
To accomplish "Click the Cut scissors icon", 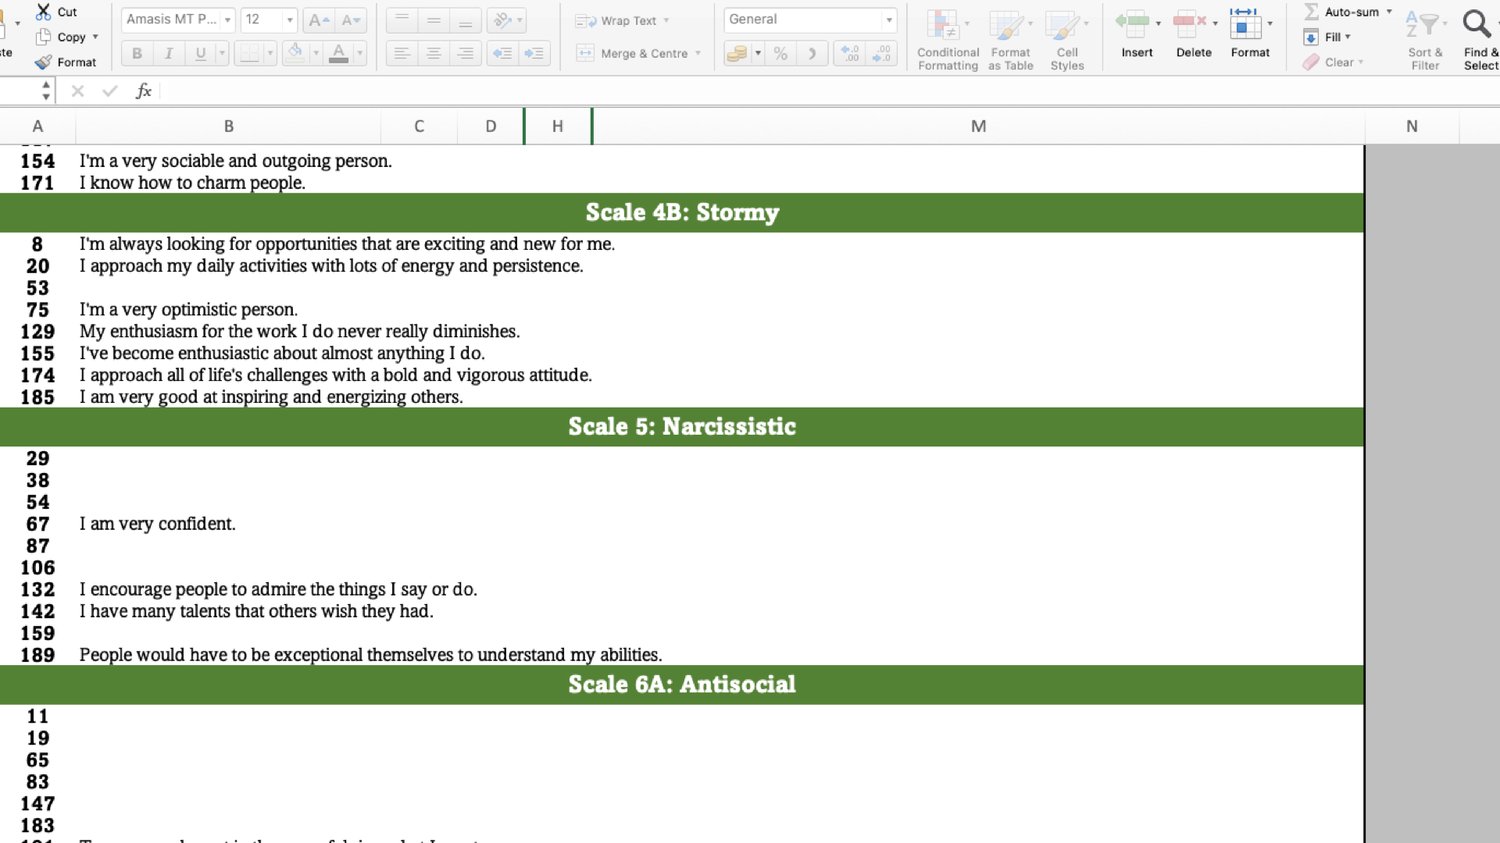I will (44, 12).
